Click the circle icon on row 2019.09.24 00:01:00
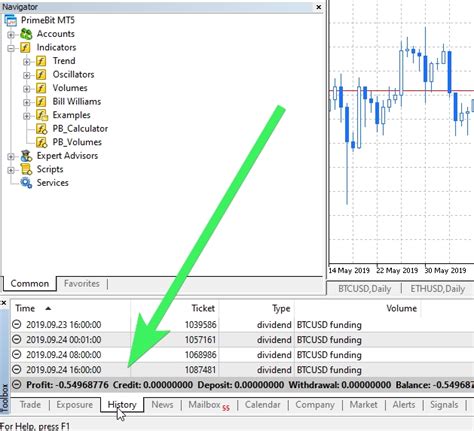This screenshot has height=431, width=474. pyautogui.click(x=16, y=339)
